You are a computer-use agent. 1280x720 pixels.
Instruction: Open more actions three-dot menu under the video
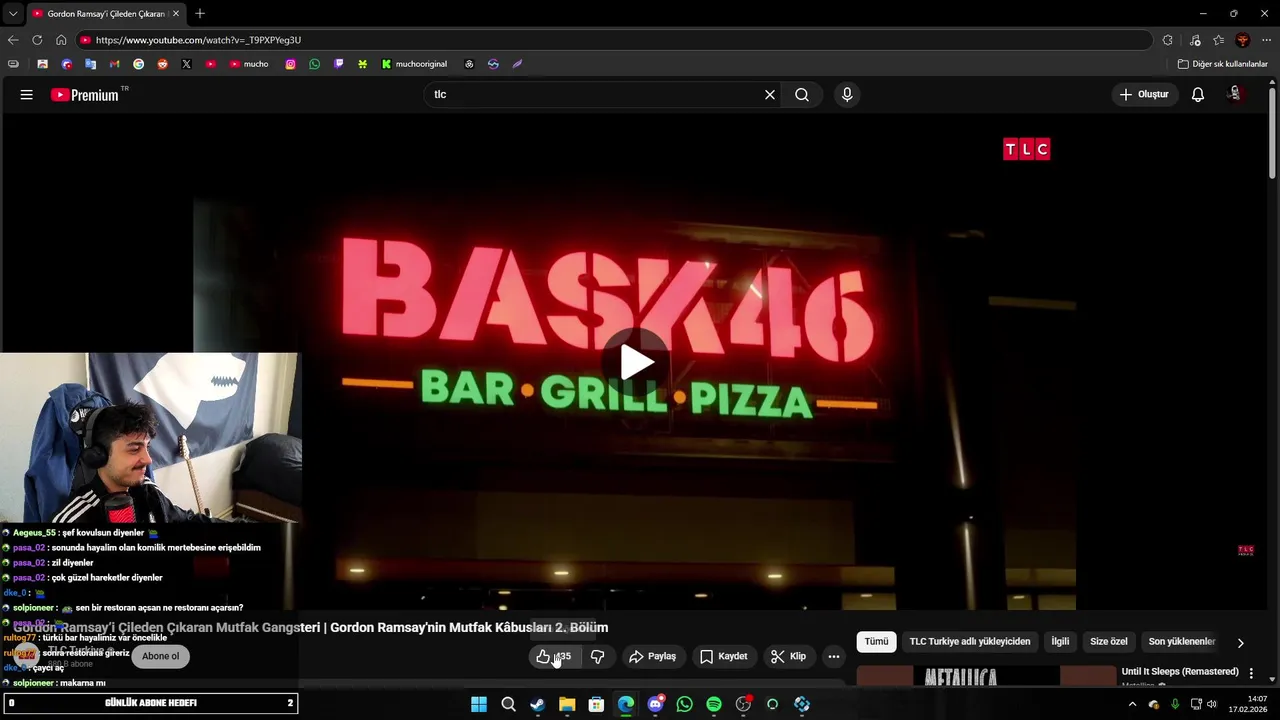(x=834, y=656)
